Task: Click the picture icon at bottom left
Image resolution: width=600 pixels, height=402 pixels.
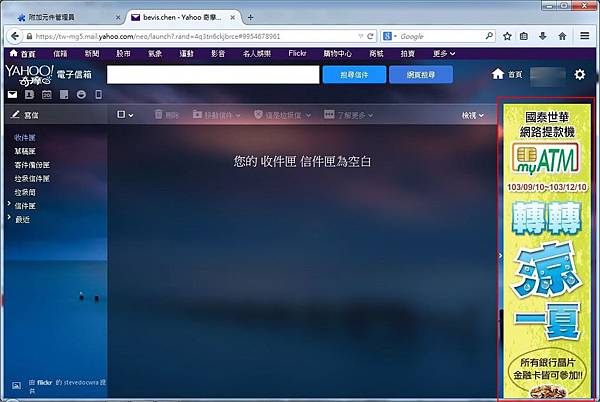Action: (16, 385)
